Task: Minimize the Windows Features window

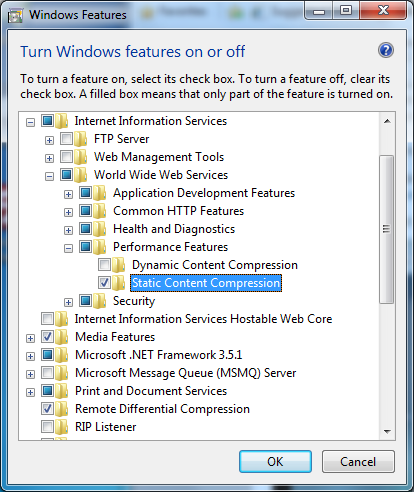Action: pos(319,11)
